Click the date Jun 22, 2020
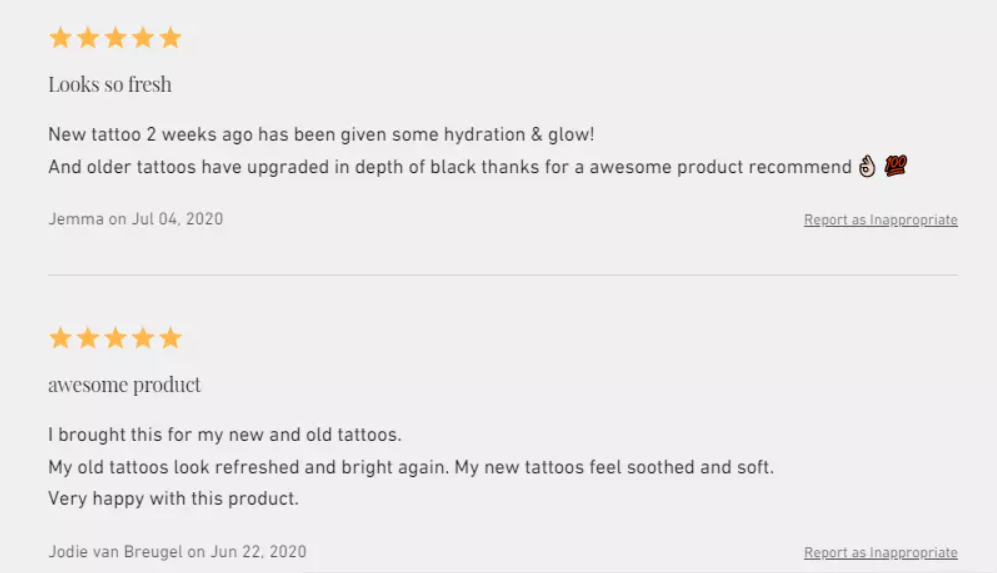The height and width of the screenshot is (573, 997). click(260, 552)
